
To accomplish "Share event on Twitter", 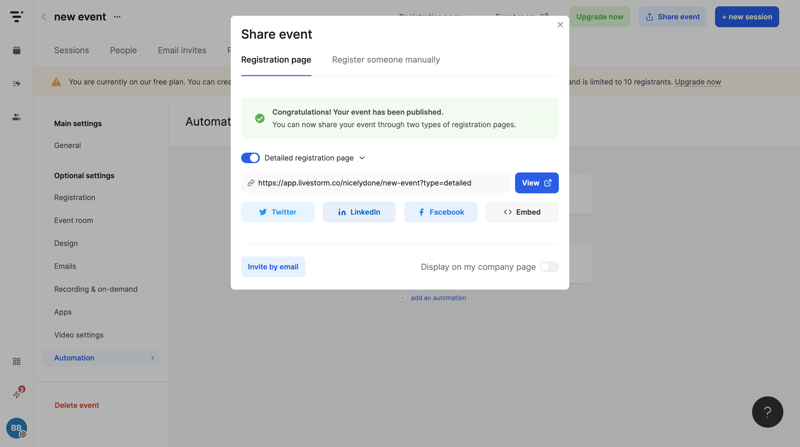I will (278, 212).
